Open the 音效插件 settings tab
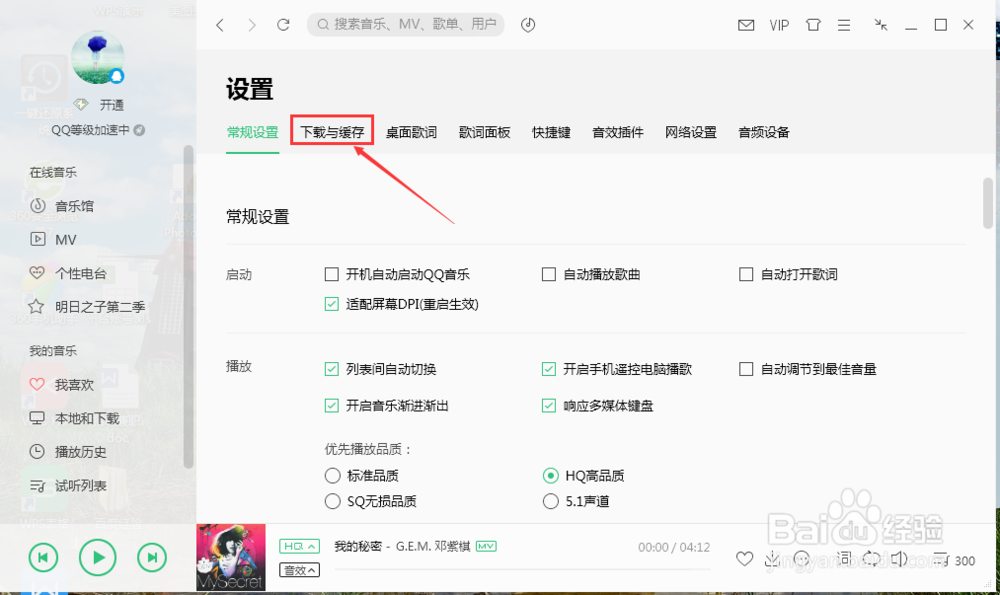This screenshot has height=595, width=1000. 617,131
